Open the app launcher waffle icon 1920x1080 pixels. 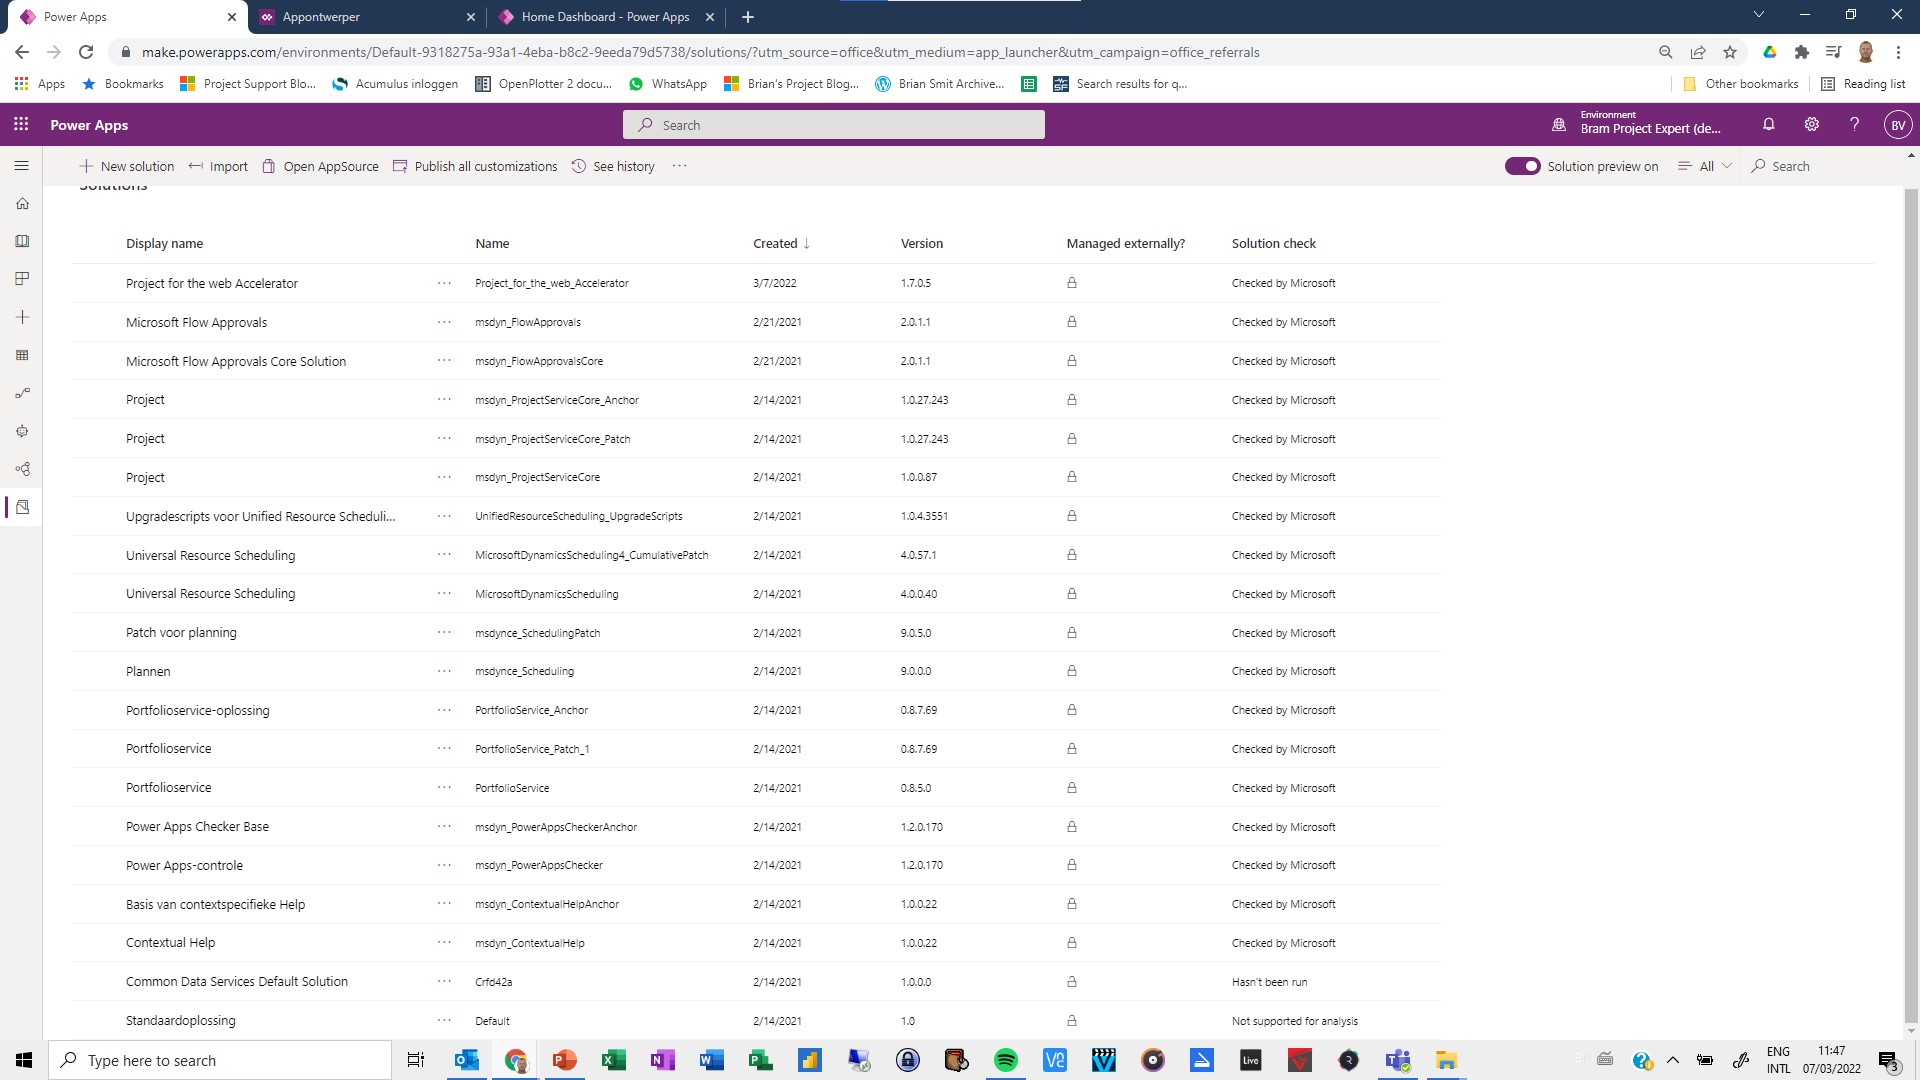(20, 124)
